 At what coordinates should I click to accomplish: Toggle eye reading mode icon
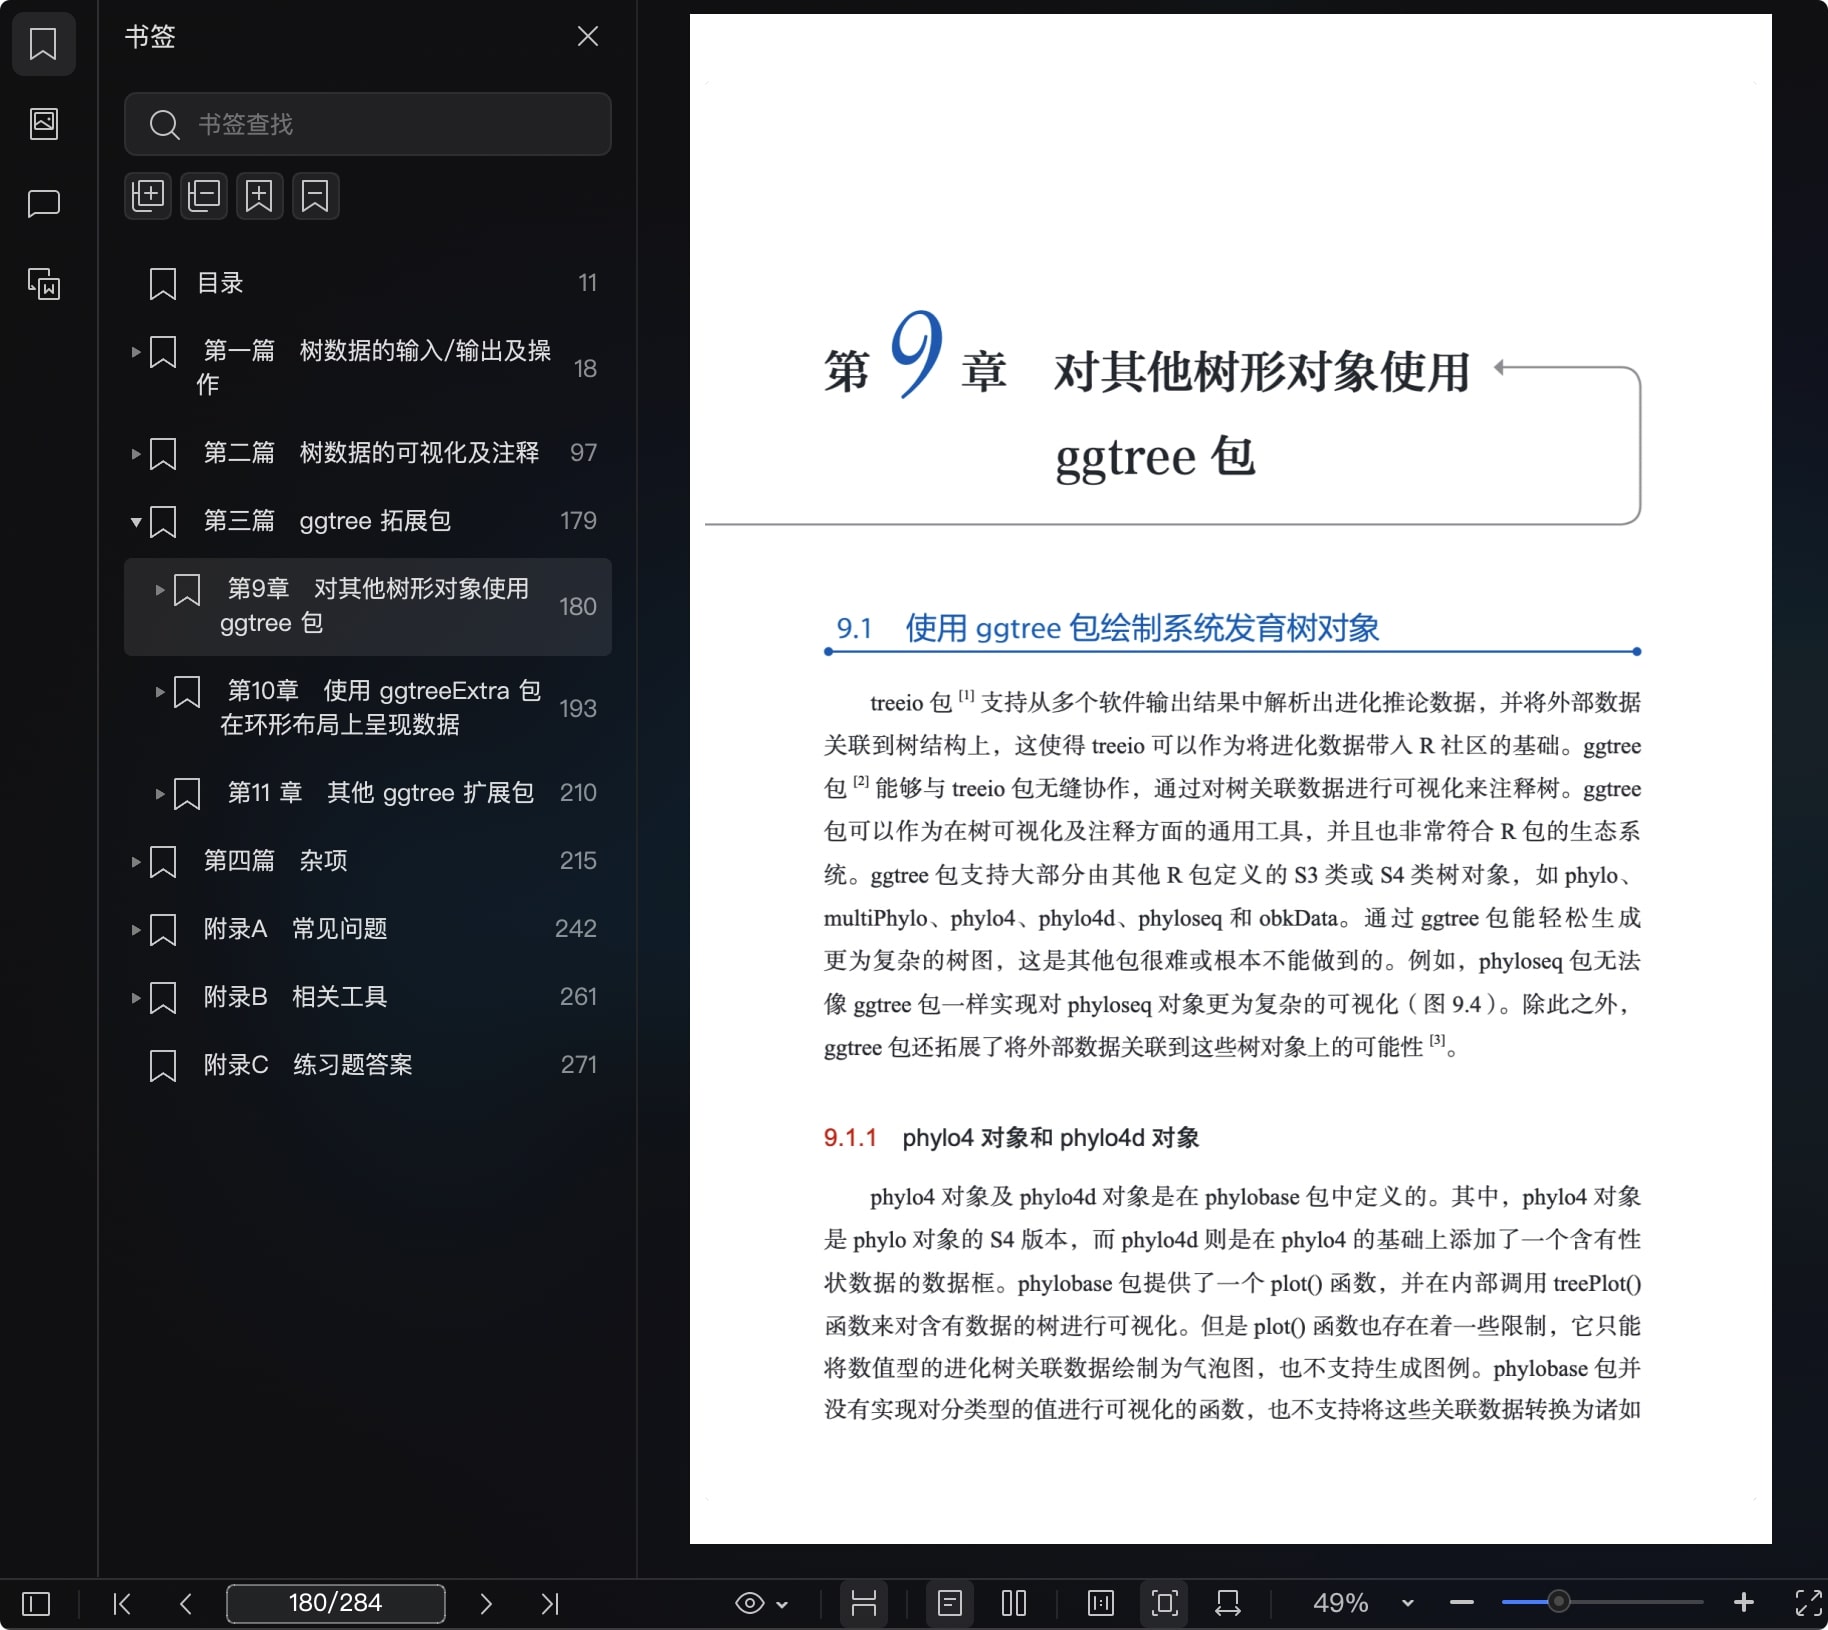(x=750, y=1604)
